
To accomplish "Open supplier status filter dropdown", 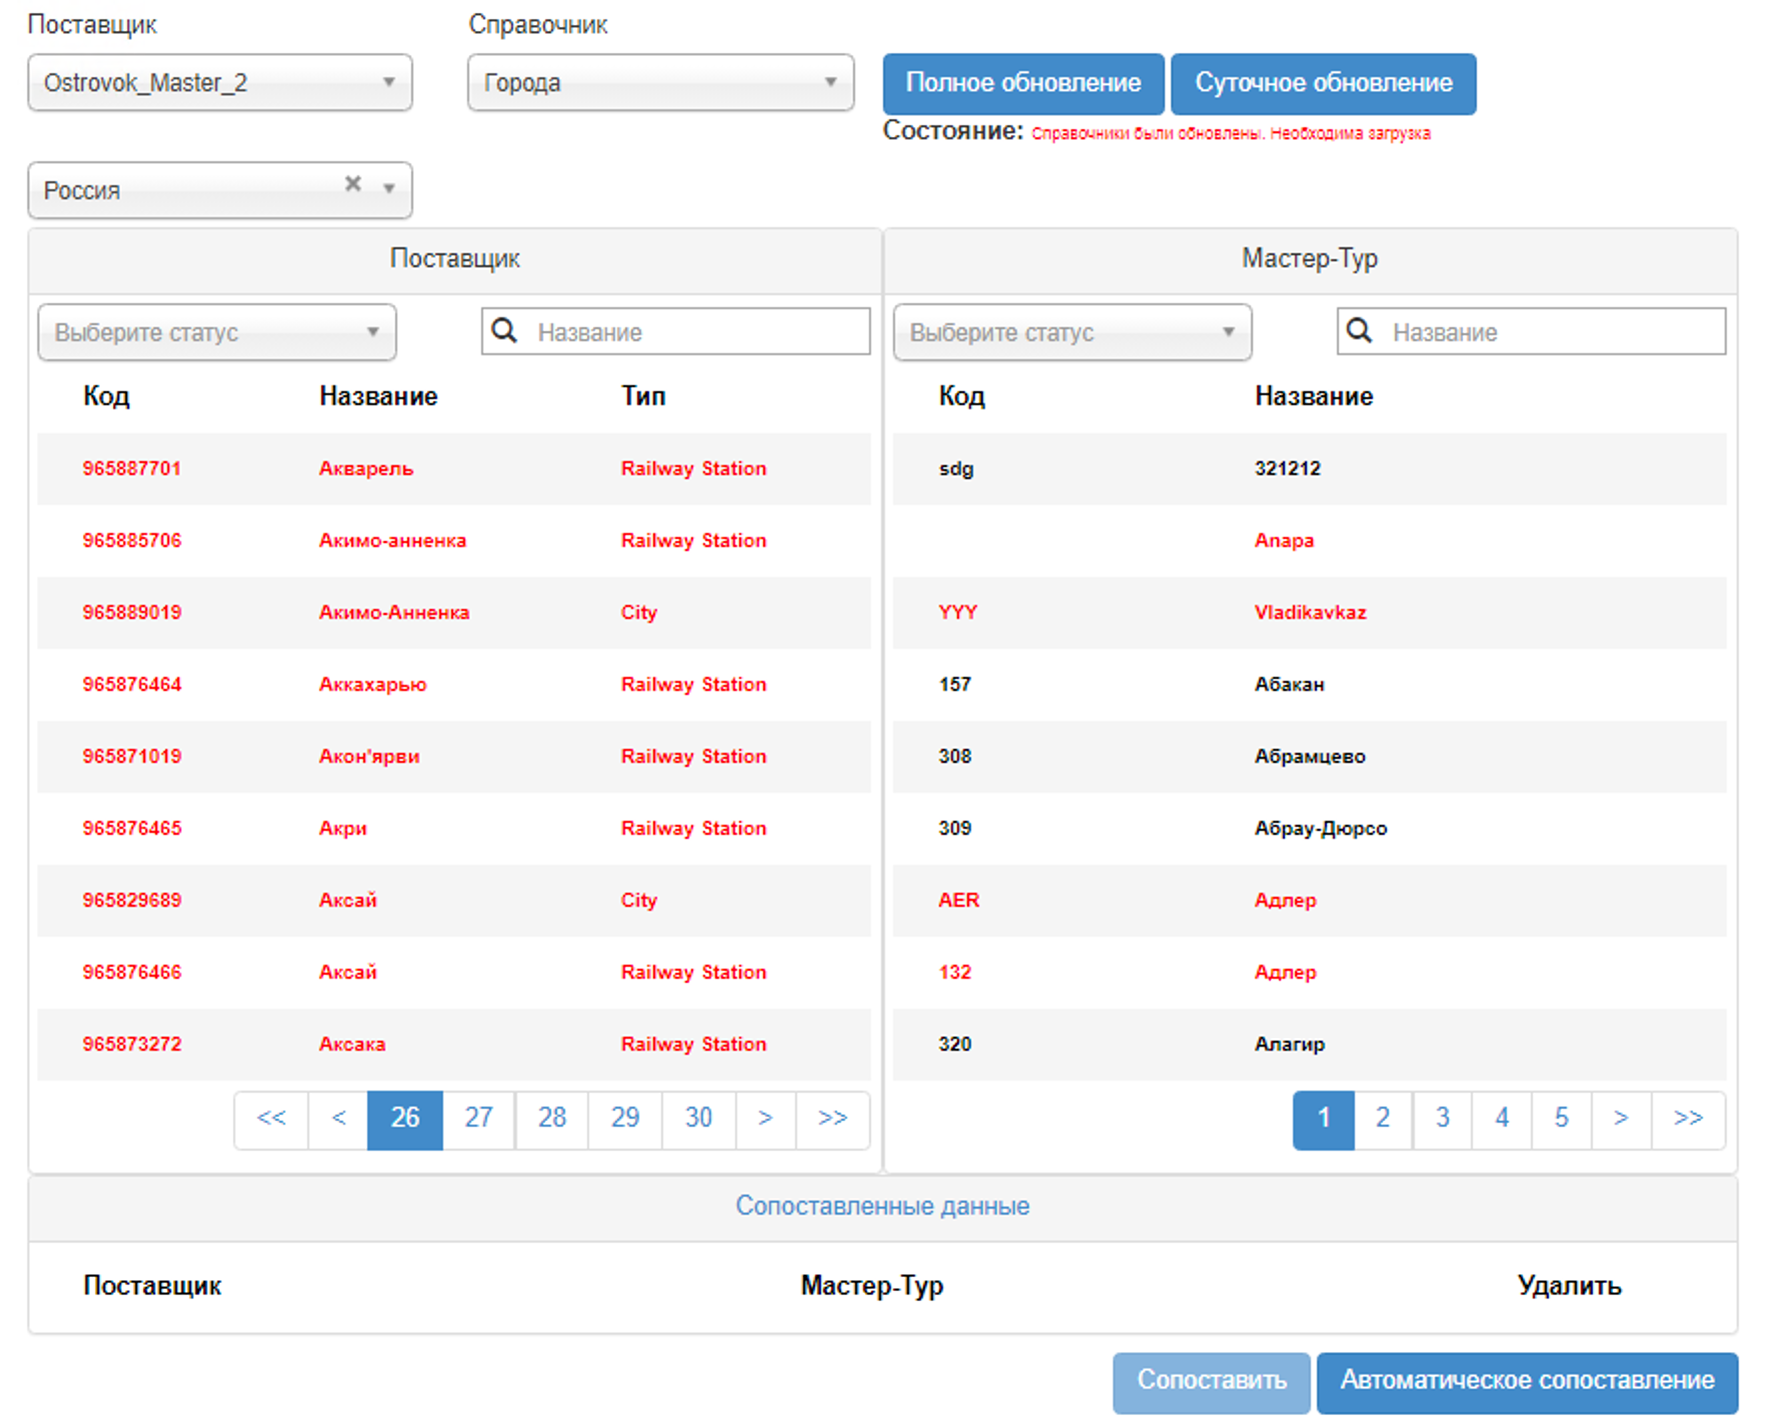I will (x=217, y=333).
